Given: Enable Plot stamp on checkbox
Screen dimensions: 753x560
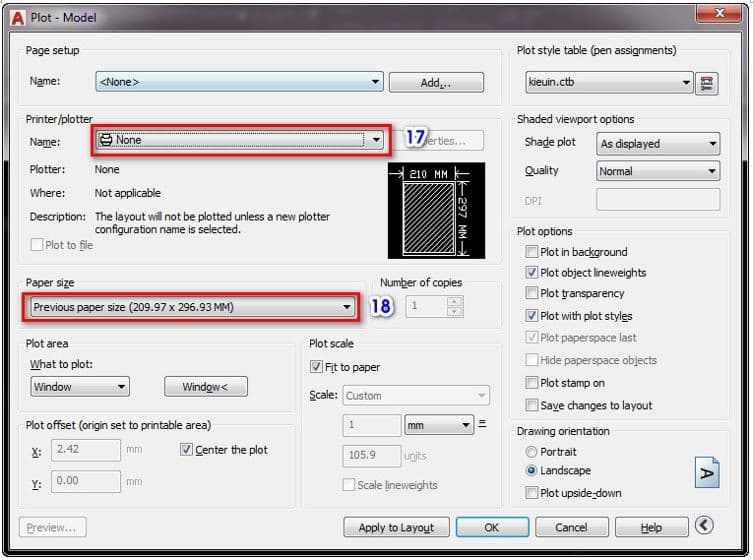Looking at the screenshot, I should click(531, 383).
